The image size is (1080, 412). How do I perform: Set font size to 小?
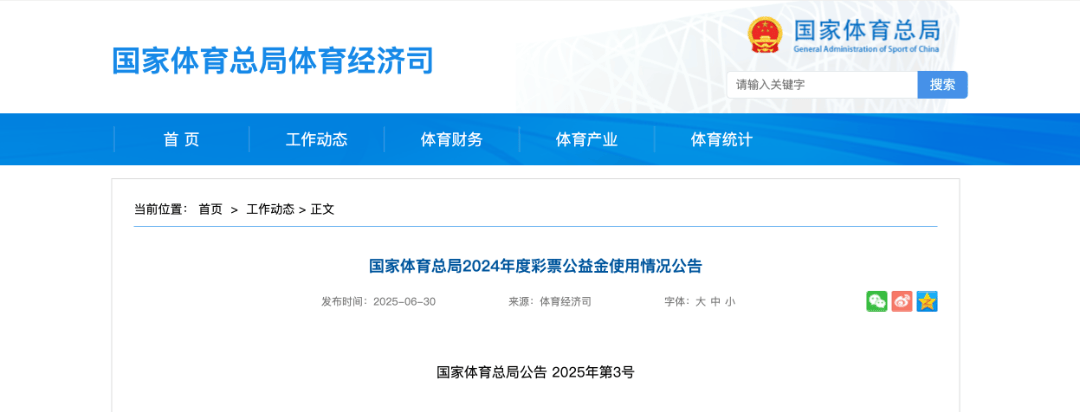[730, 302]
